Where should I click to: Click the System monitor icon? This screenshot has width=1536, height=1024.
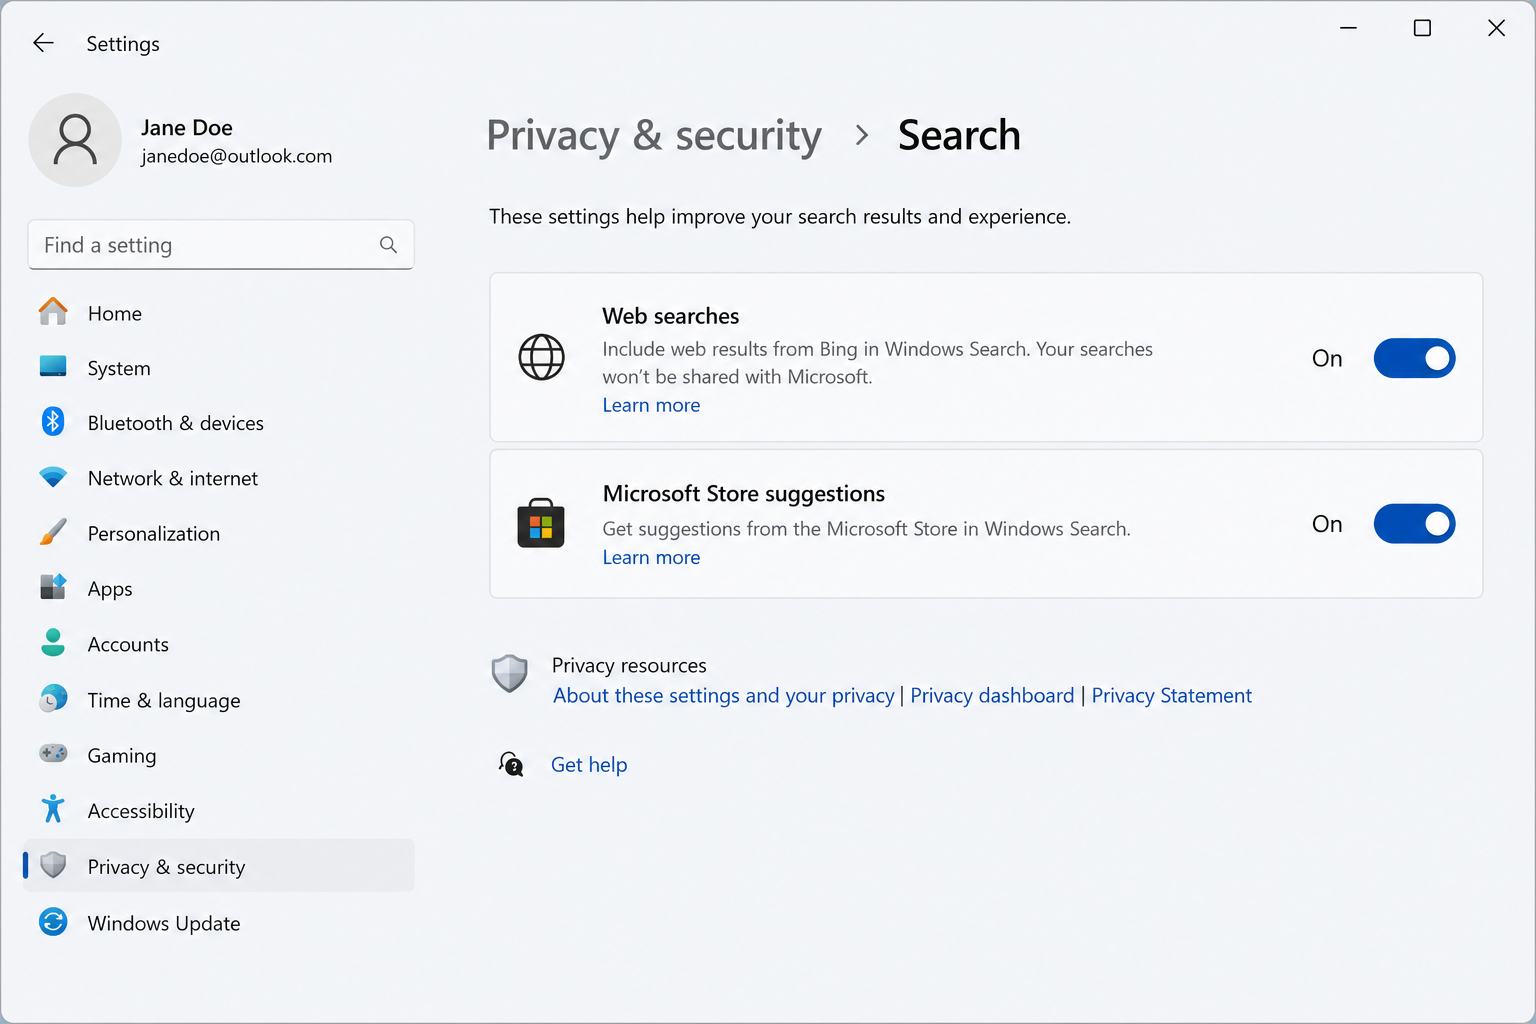(x=53, y=367)
